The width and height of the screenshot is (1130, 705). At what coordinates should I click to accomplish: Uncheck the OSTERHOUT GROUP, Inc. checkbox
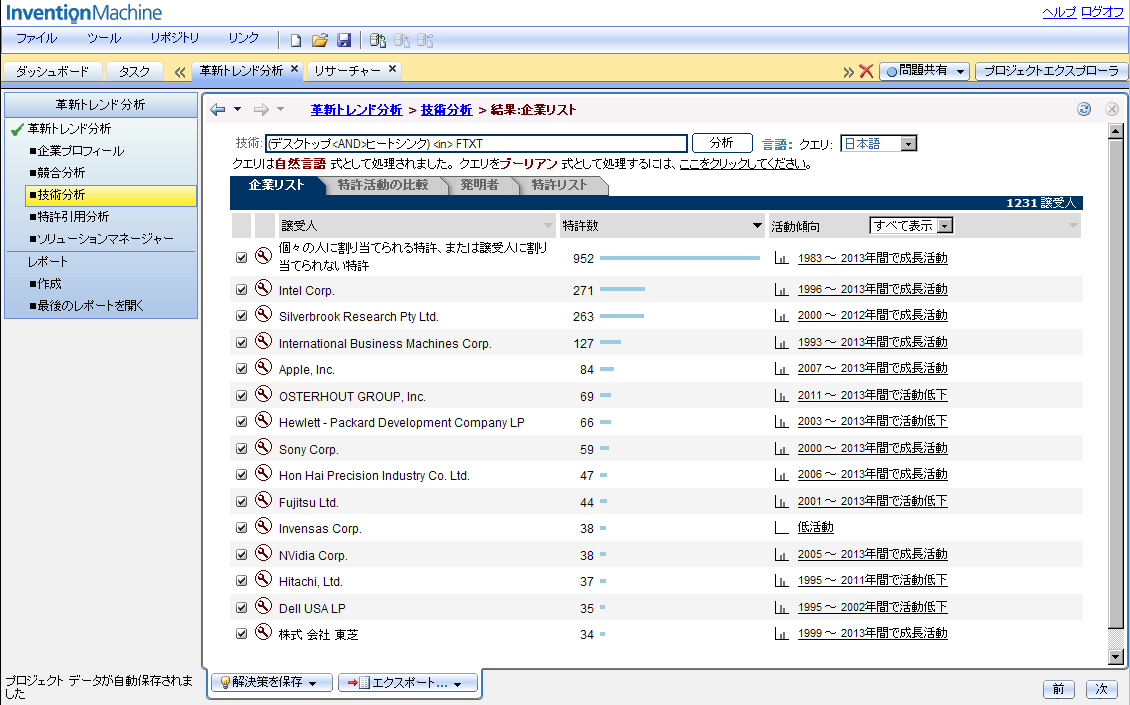241,396
